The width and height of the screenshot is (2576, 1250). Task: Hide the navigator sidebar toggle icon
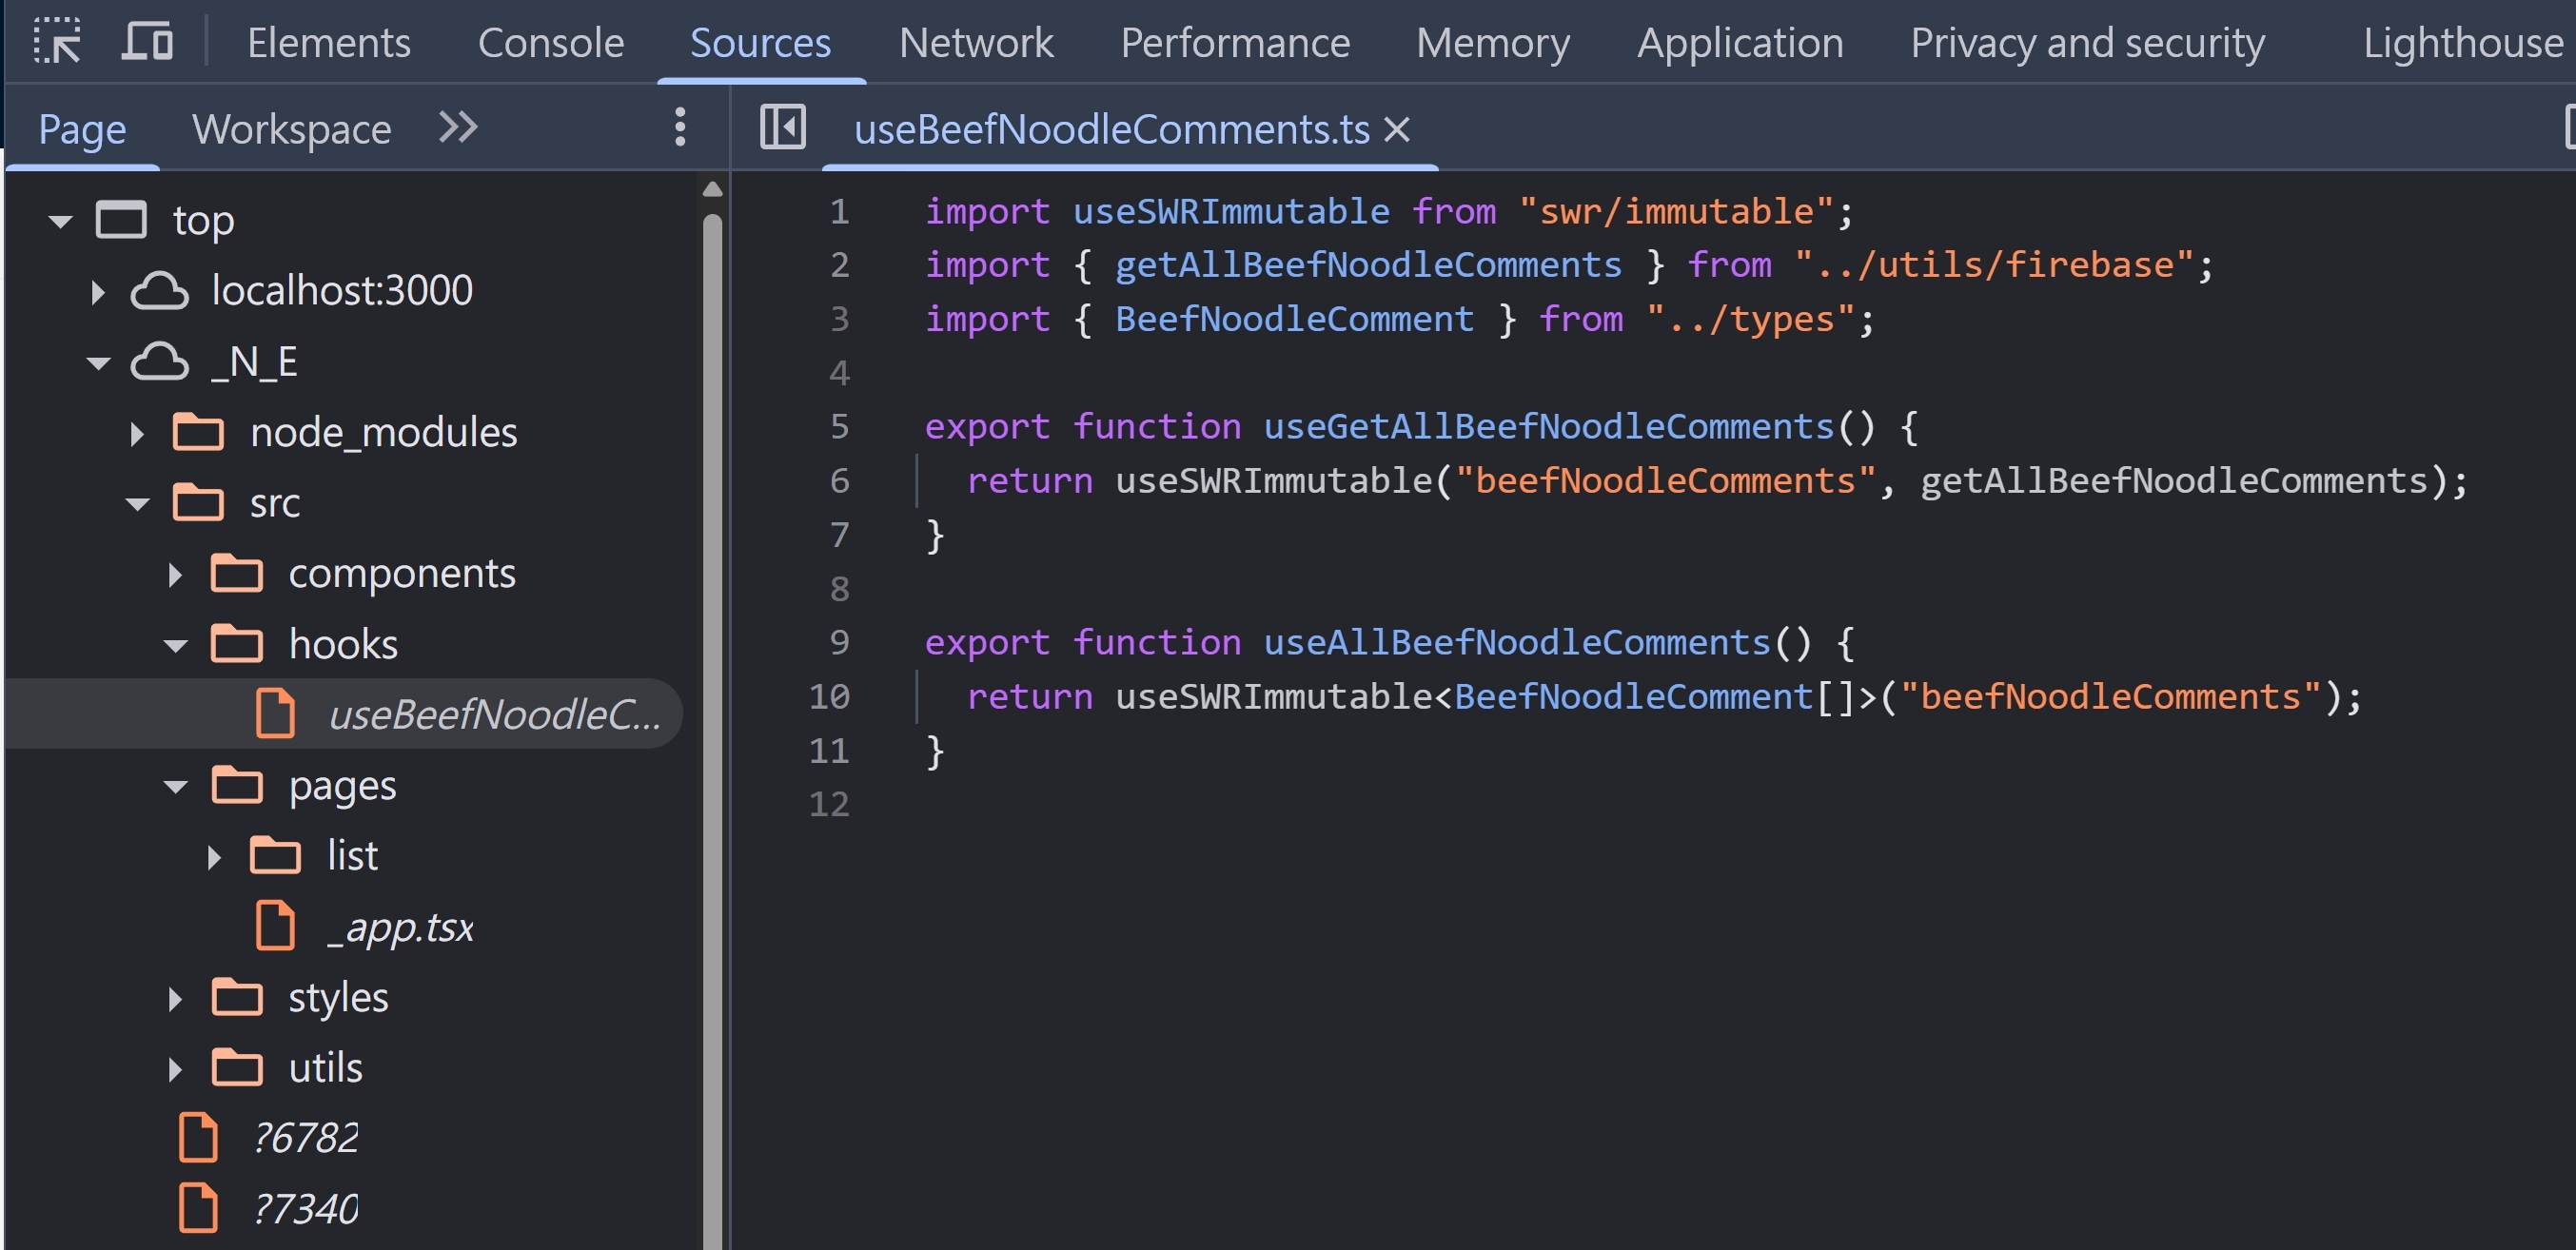783,127
